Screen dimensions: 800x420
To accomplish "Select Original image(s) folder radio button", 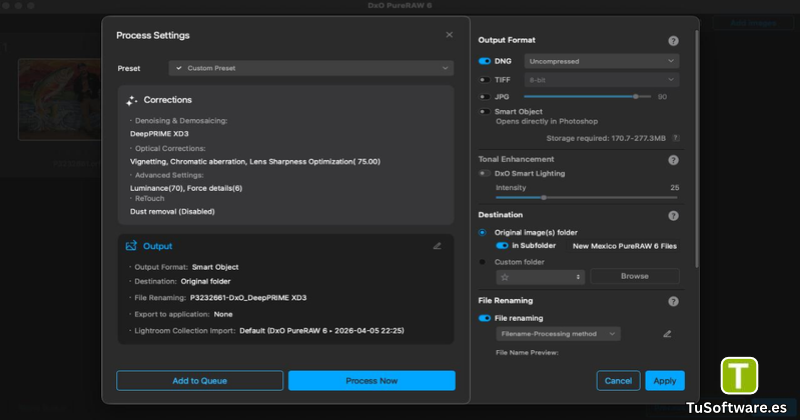I will tap(482, 233).
